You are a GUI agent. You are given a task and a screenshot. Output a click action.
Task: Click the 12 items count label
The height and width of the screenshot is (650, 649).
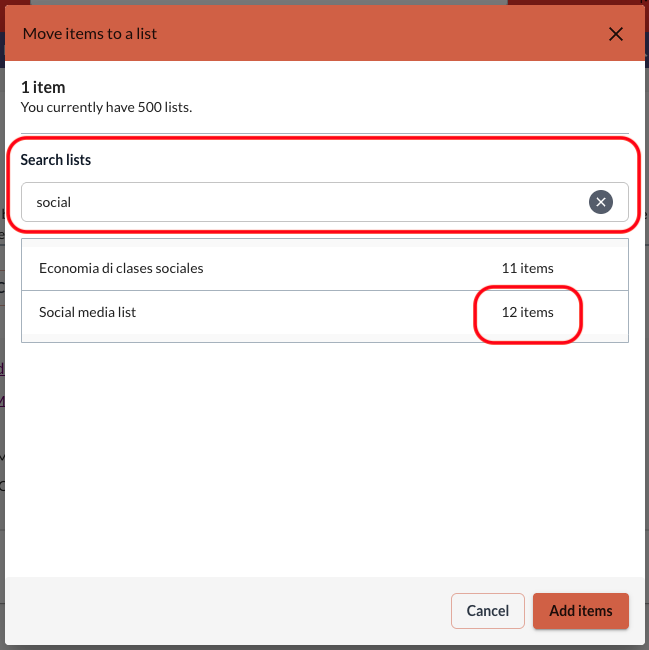(527, 312)
